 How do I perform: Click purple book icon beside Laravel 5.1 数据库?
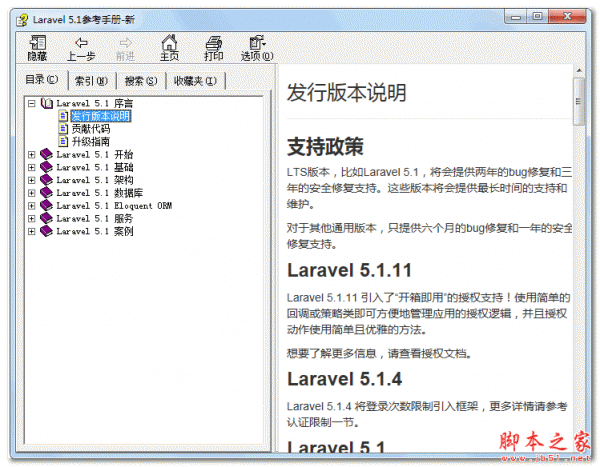click(x=46, y=193)
